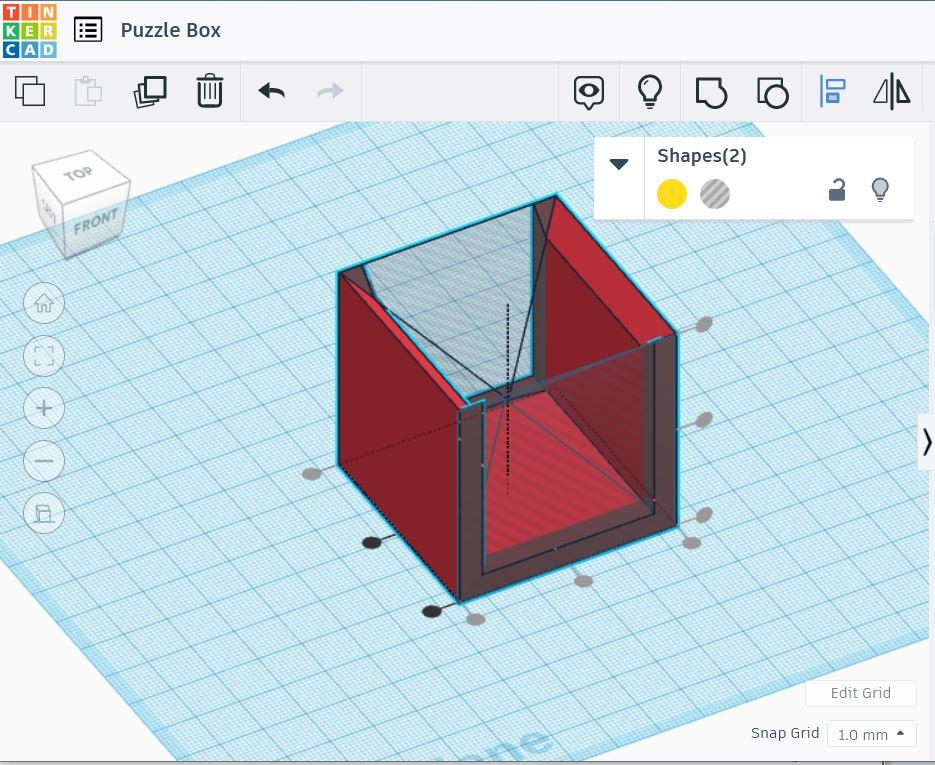Click the Home view button

[44, 303]
